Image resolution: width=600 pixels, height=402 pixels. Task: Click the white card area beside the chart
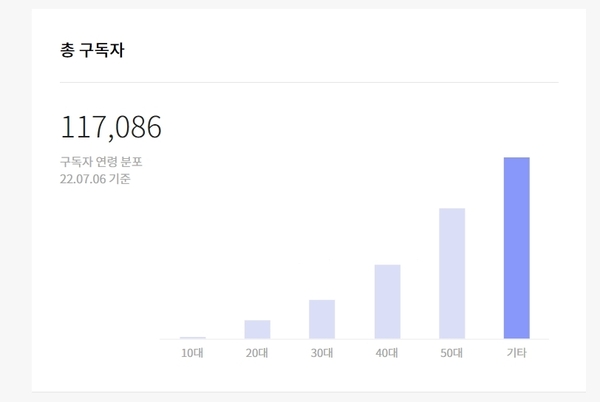tap(103, 268)
